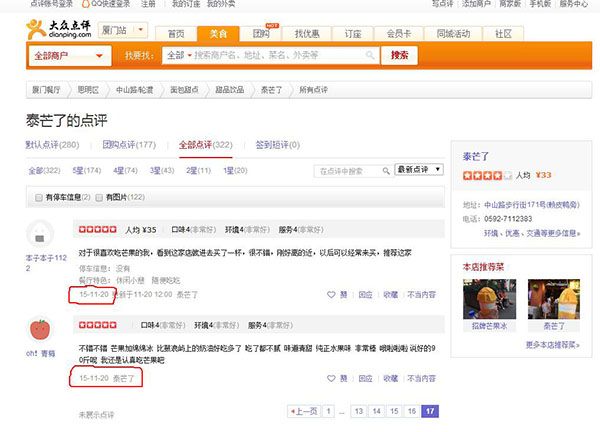This screenshot has width=600, height=432.
Task: Open the 全部商户 dropdown
Action: pos(70,56)
